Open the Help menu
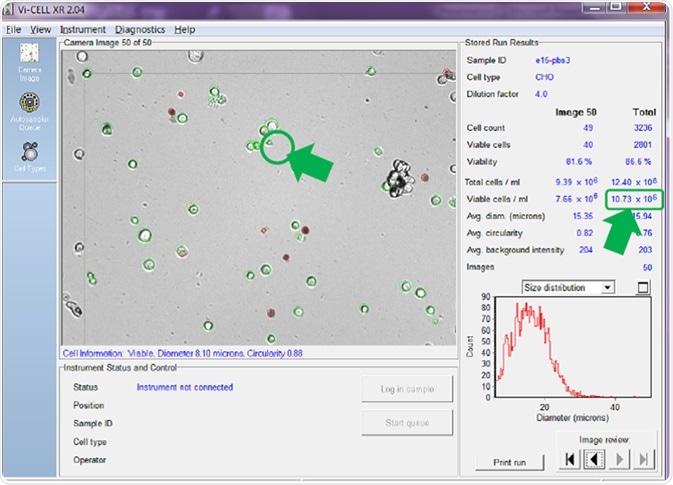The image size is (673, 485). pos(184,30)
